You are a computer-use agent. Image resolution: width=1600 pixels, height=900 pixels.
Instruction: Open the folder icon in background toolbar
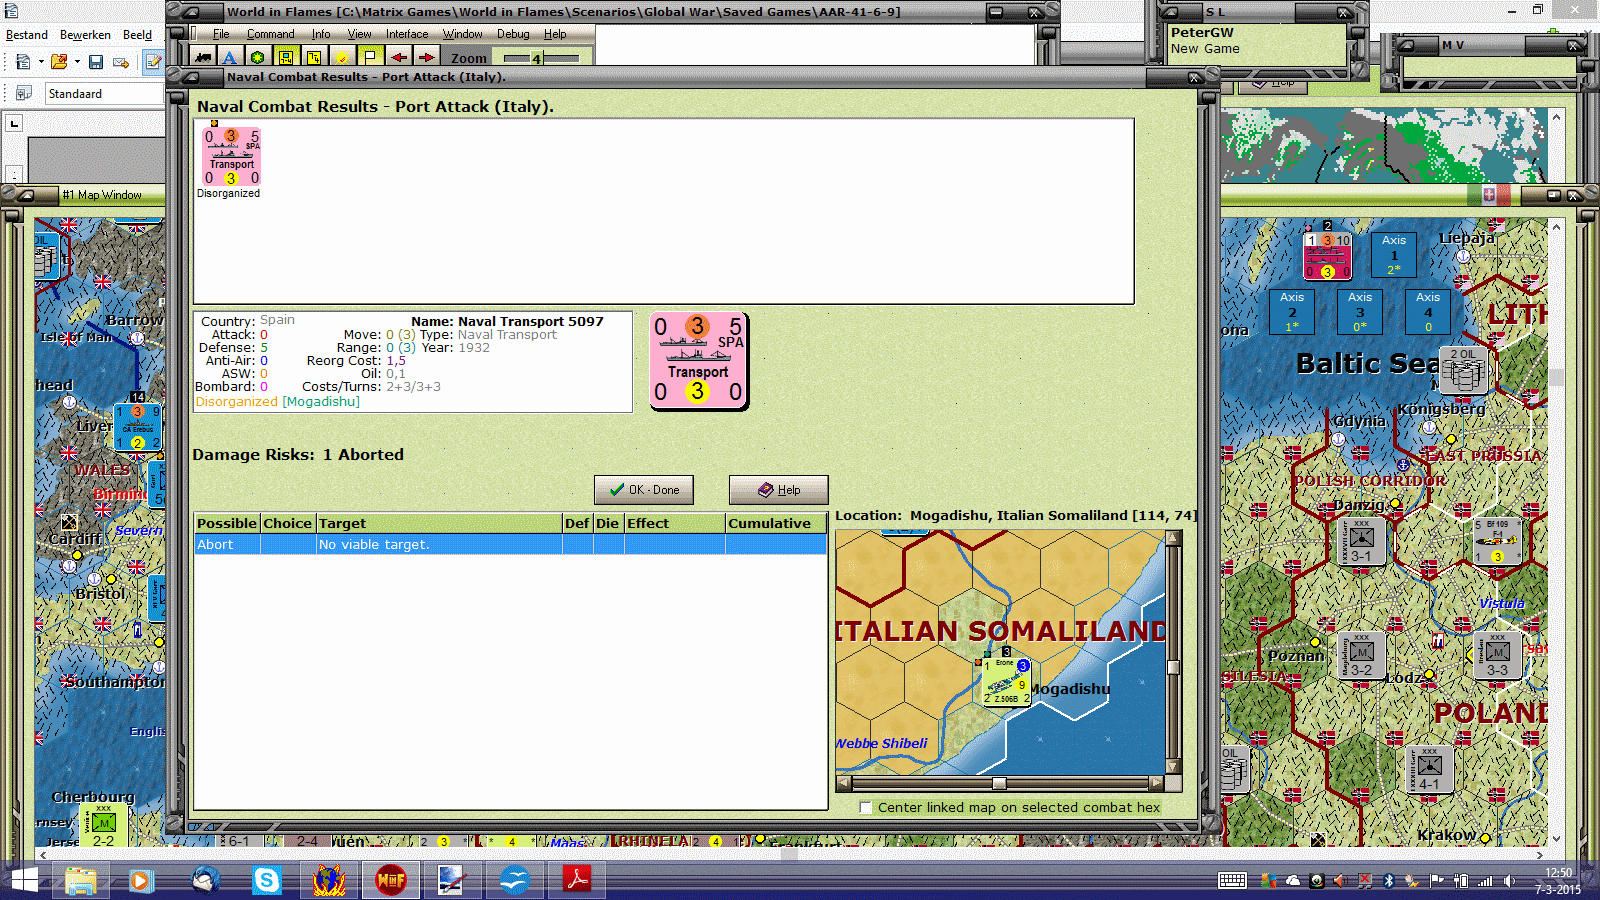coord(59,62)
